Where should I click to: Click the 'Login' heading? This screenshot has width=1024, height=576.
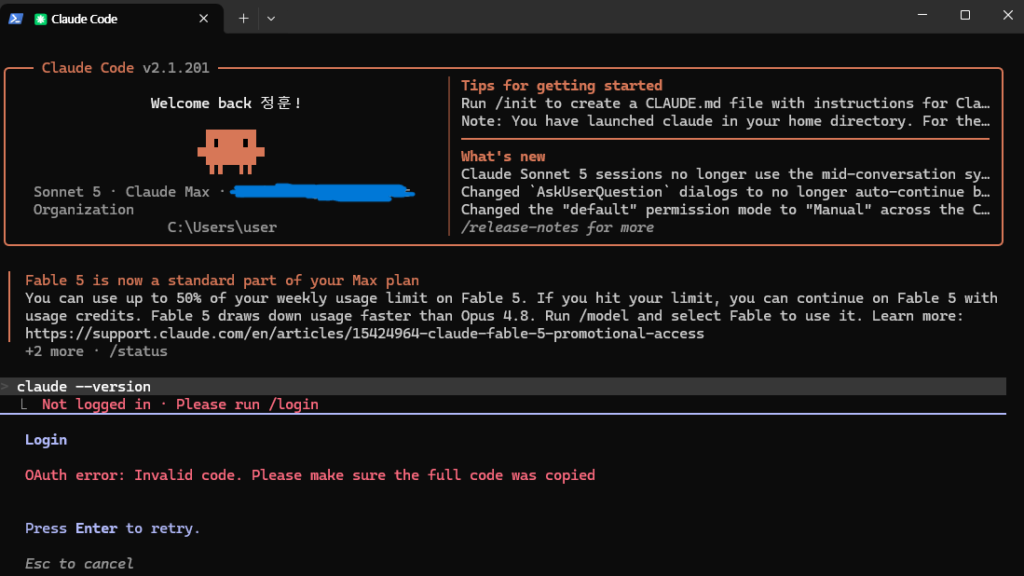pos(46,440)
